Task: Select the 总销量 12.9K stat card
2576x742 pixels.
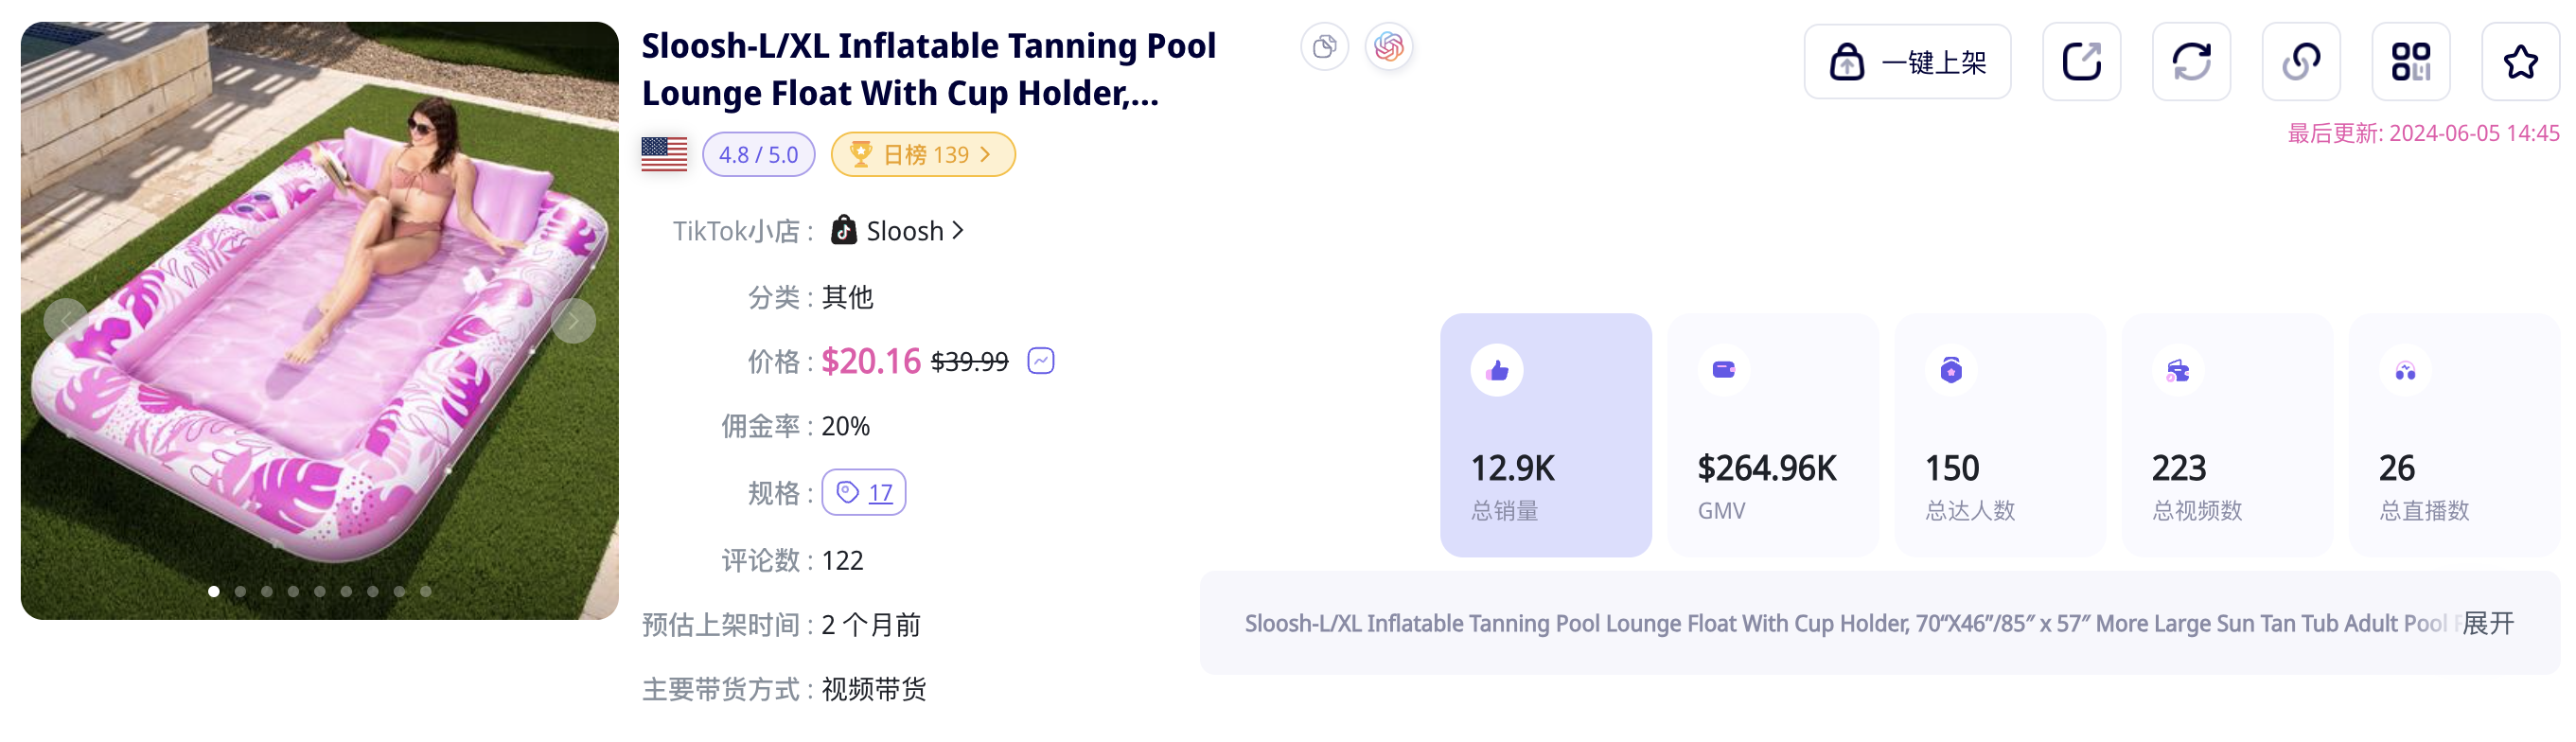Action: pos(1545,435)
